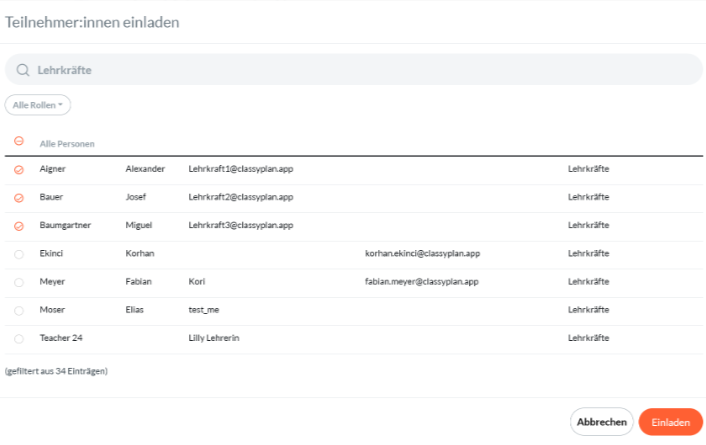Click the 'gefiltert aus 34 Einträgen' note
This screenshot has height=445, width=706.
pyautogui.click(x=56, y=371)
